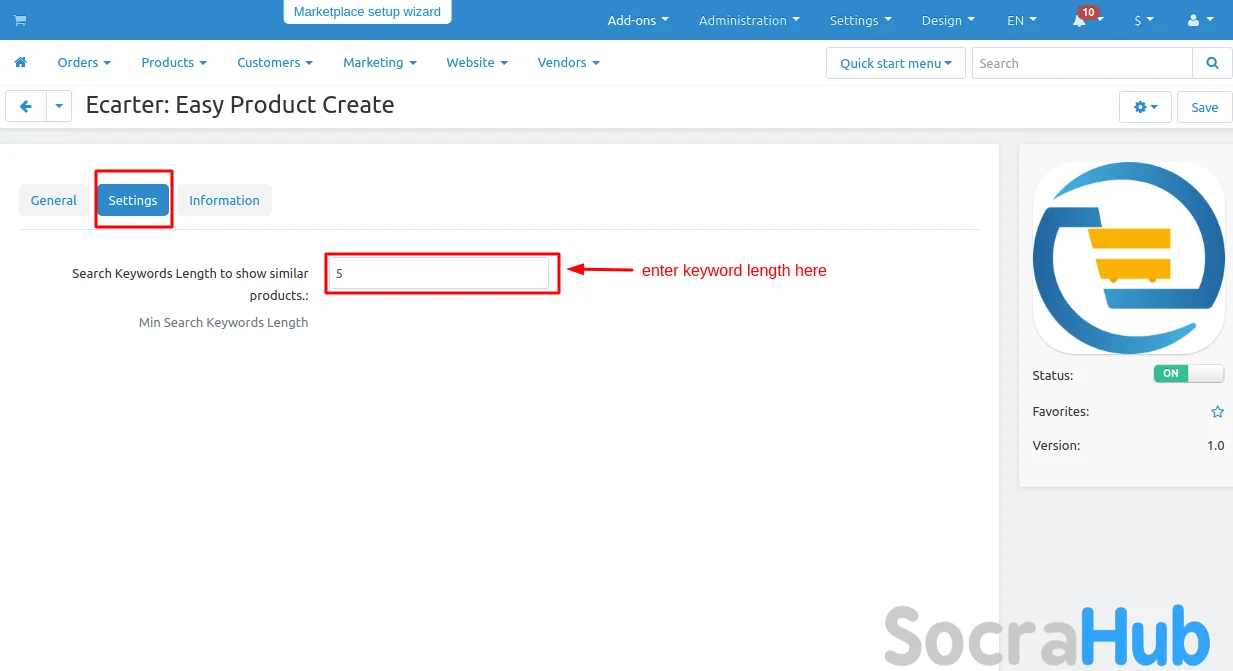This screenshot has height=671, width=1233.
Task: Click the Ecarter add-on logo image
Action: (1128, 258)
